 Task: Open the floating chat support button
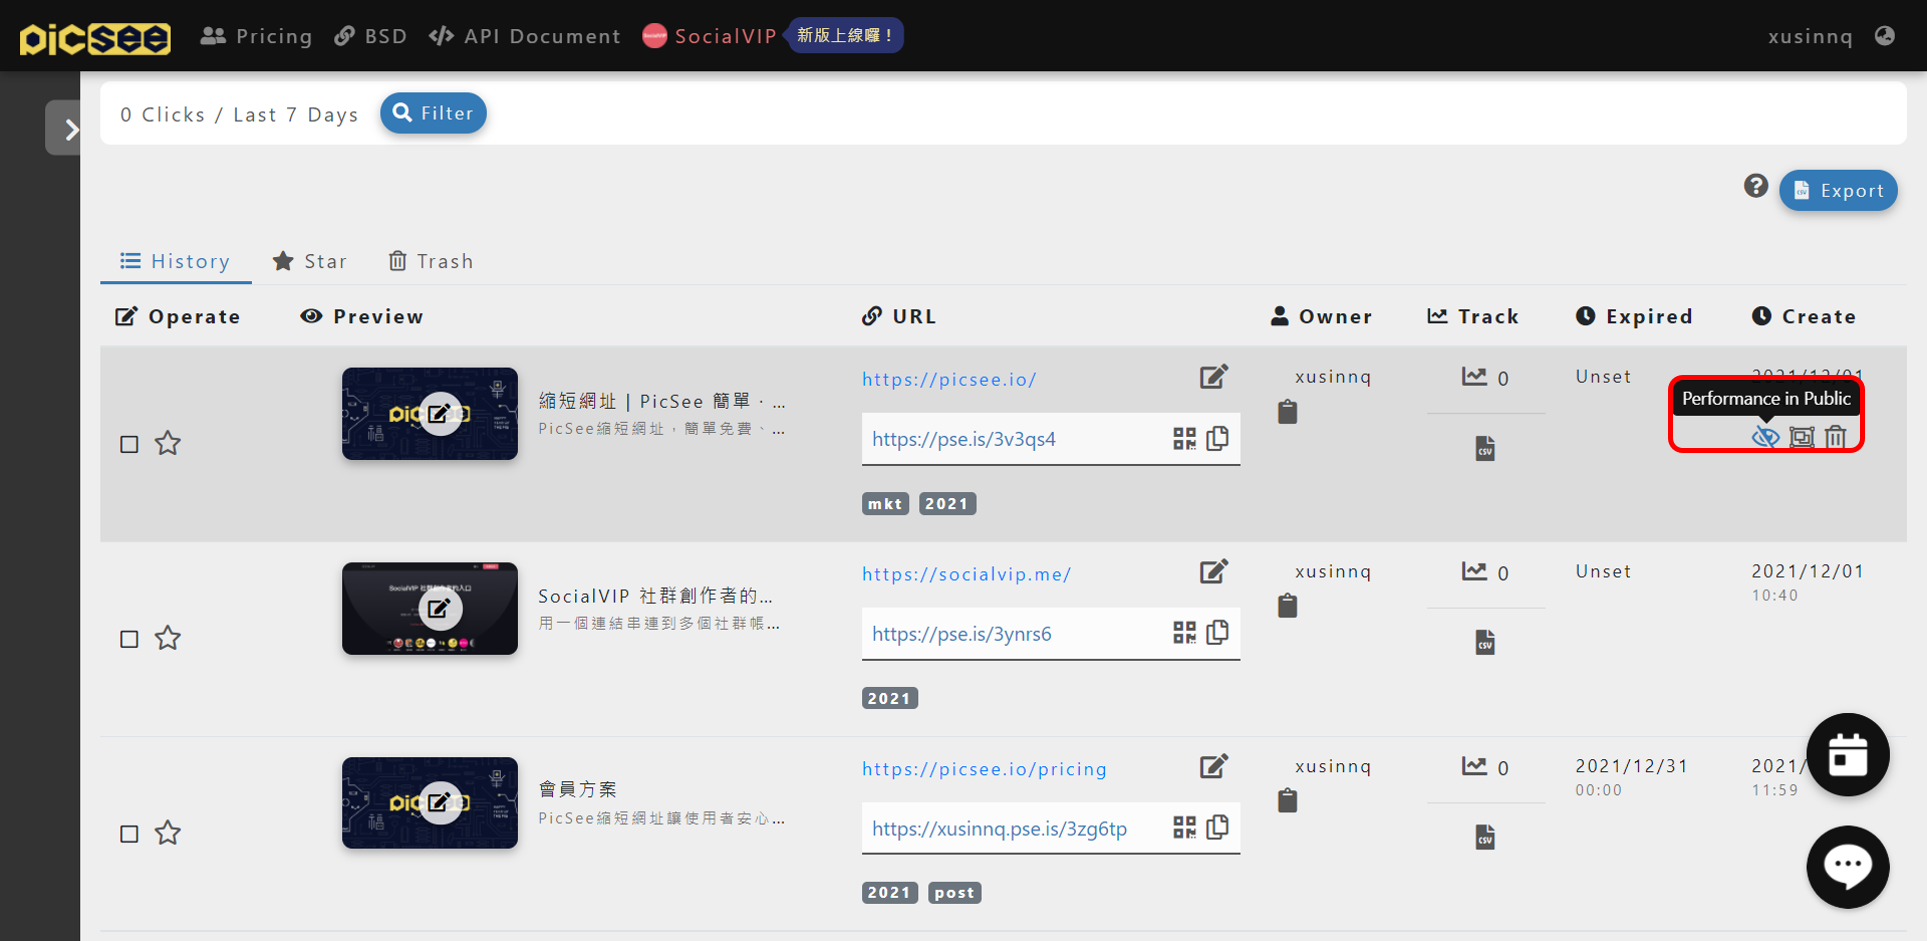(x=1848, y=867)
